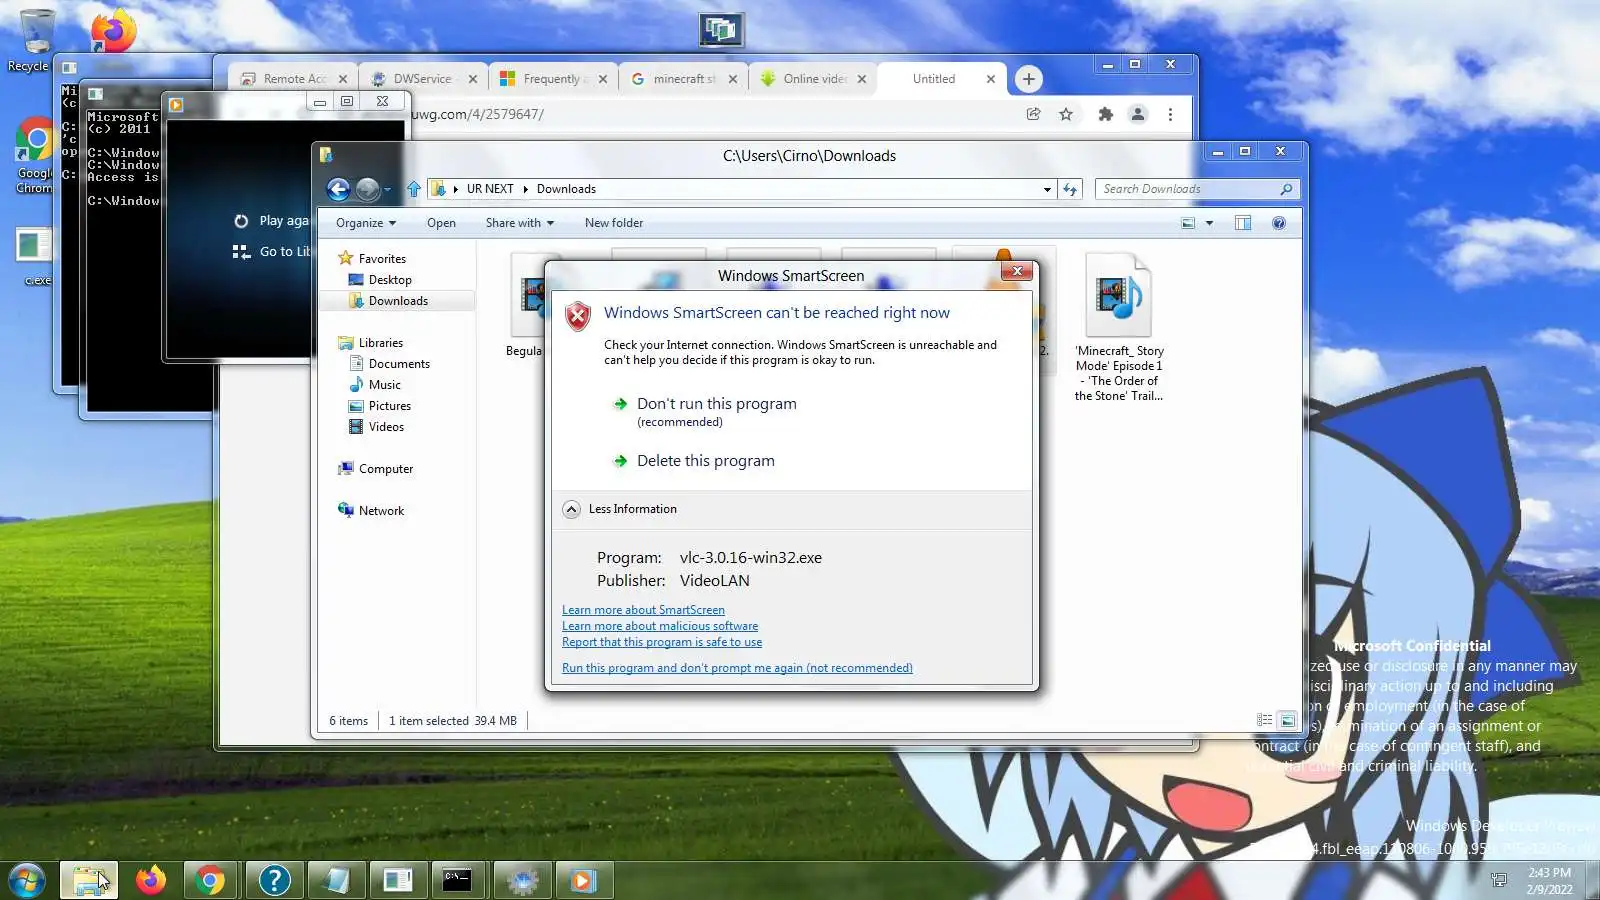The width and height of the screenshot is (1600, 900).
Task: Launch Firefox from the taskbar
Action: 151,880
